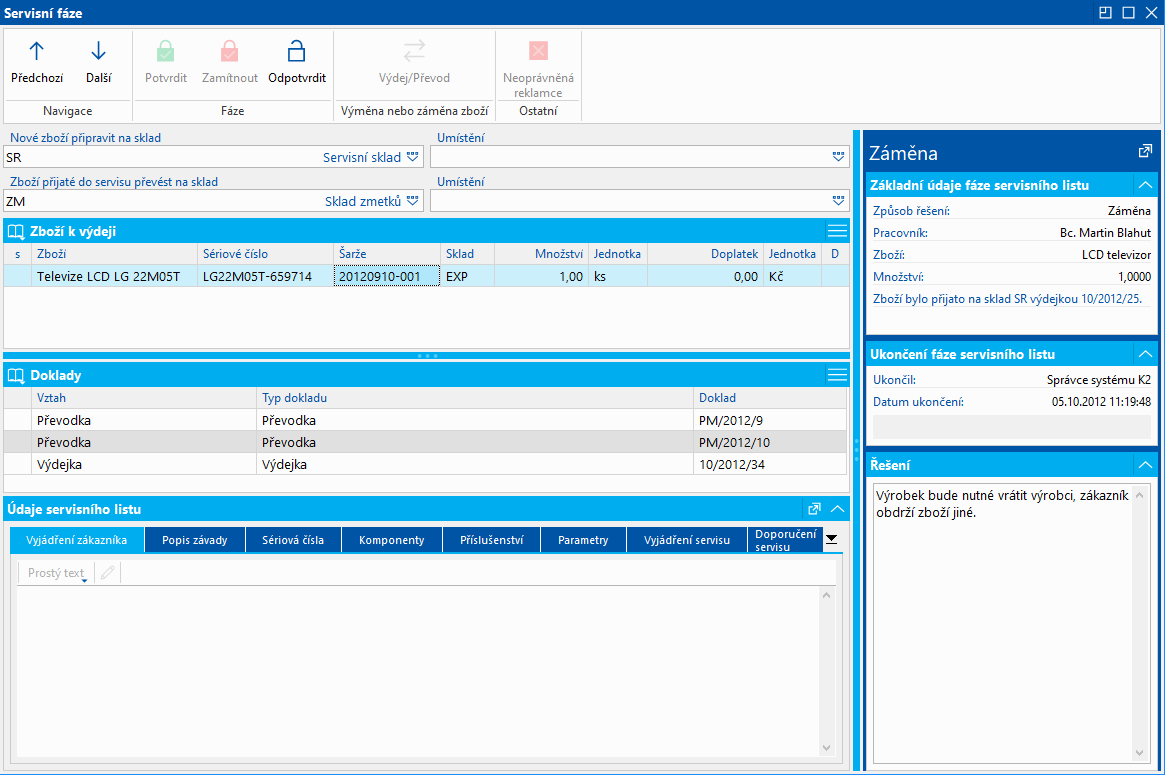Click the Odpotvrdit unlock icon
This screenshot has width=1165, height=775.
point(296,52)
